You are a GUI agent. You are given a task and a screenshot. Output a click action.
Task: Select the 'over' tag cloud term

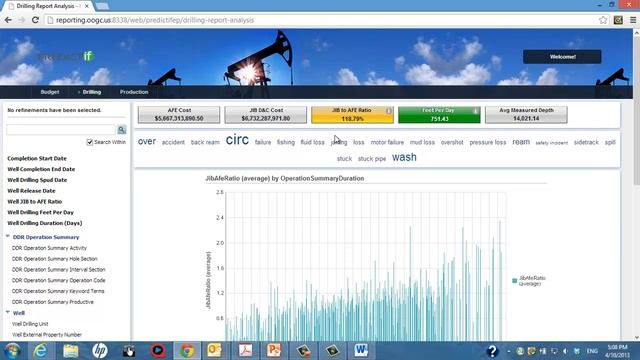tap(147, 141)
